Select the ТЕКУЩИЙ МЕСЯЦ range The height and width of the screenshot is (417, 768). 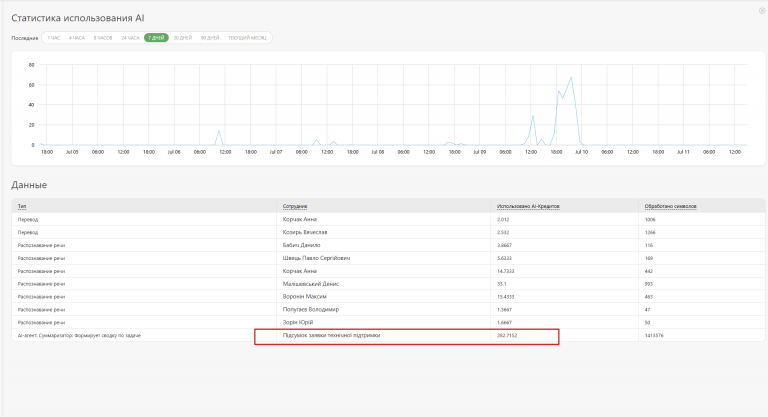(x=247, y=38)
